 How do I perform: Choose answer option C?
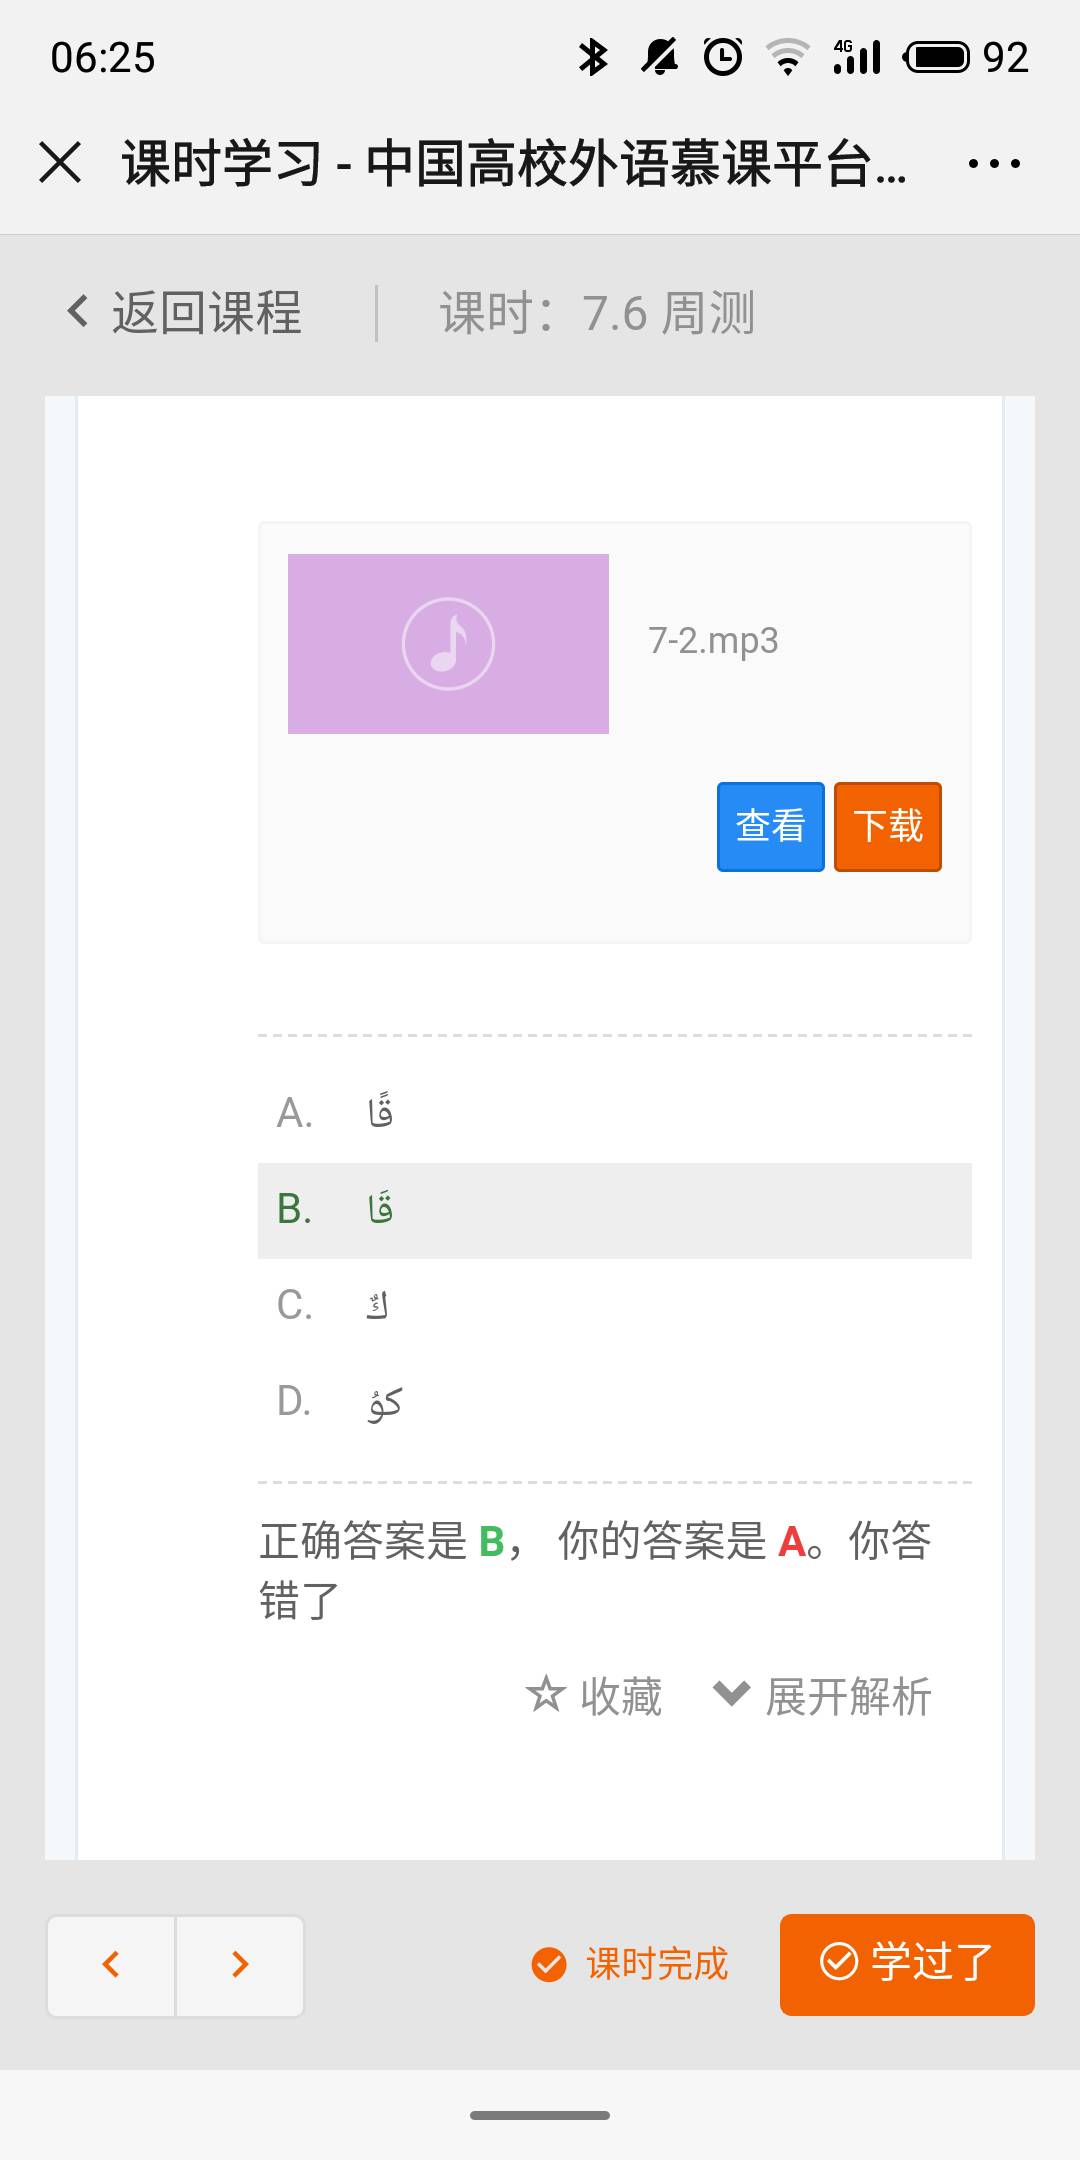click(377, 1306)
